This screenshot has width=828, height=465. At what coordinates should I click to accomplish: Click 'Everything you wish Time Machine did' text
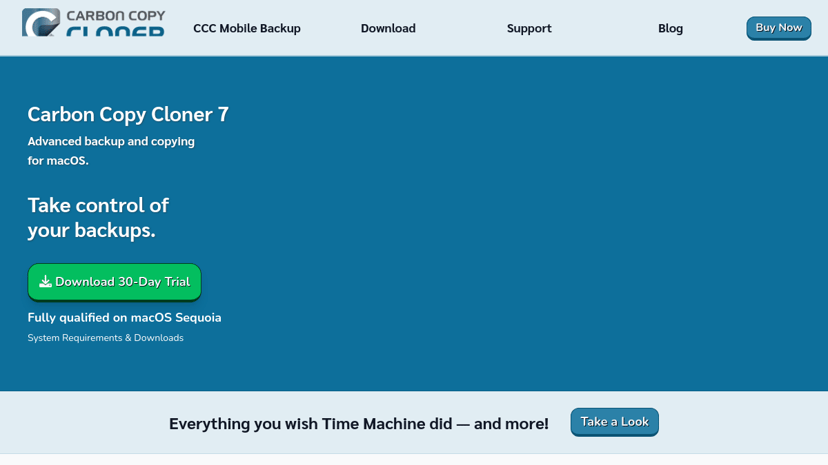click(x=310, y=424)
